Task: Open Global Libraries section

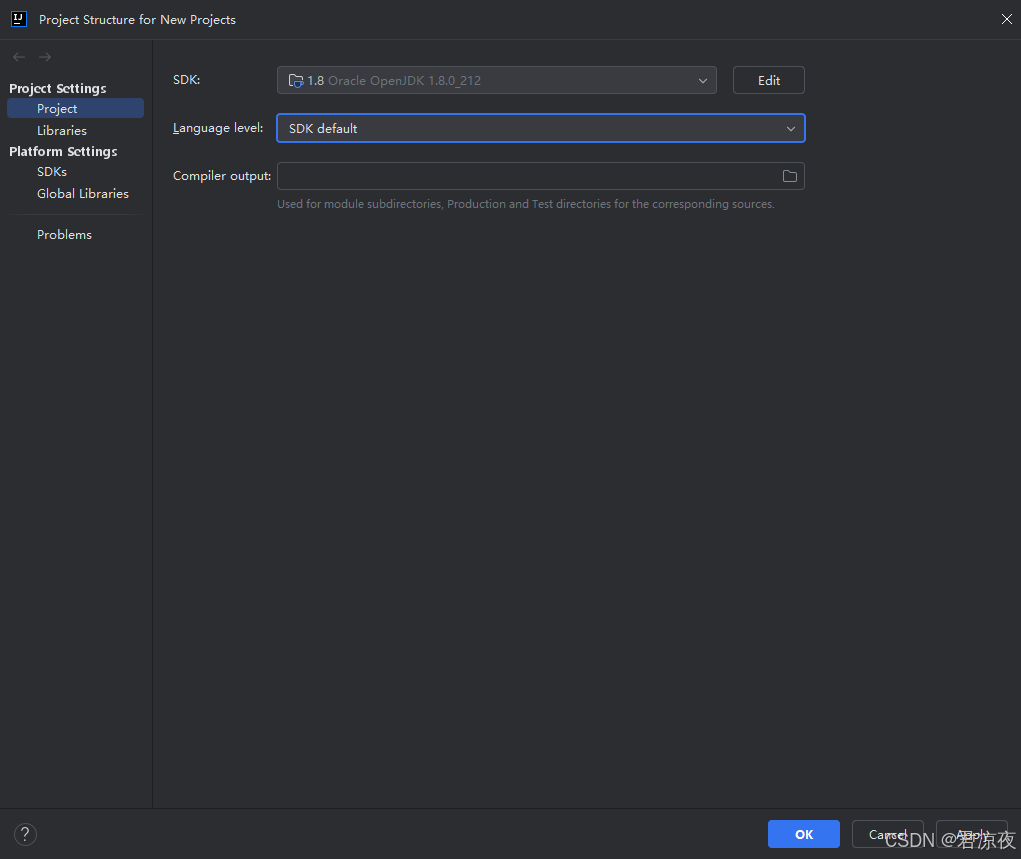Action: point(83,194)
